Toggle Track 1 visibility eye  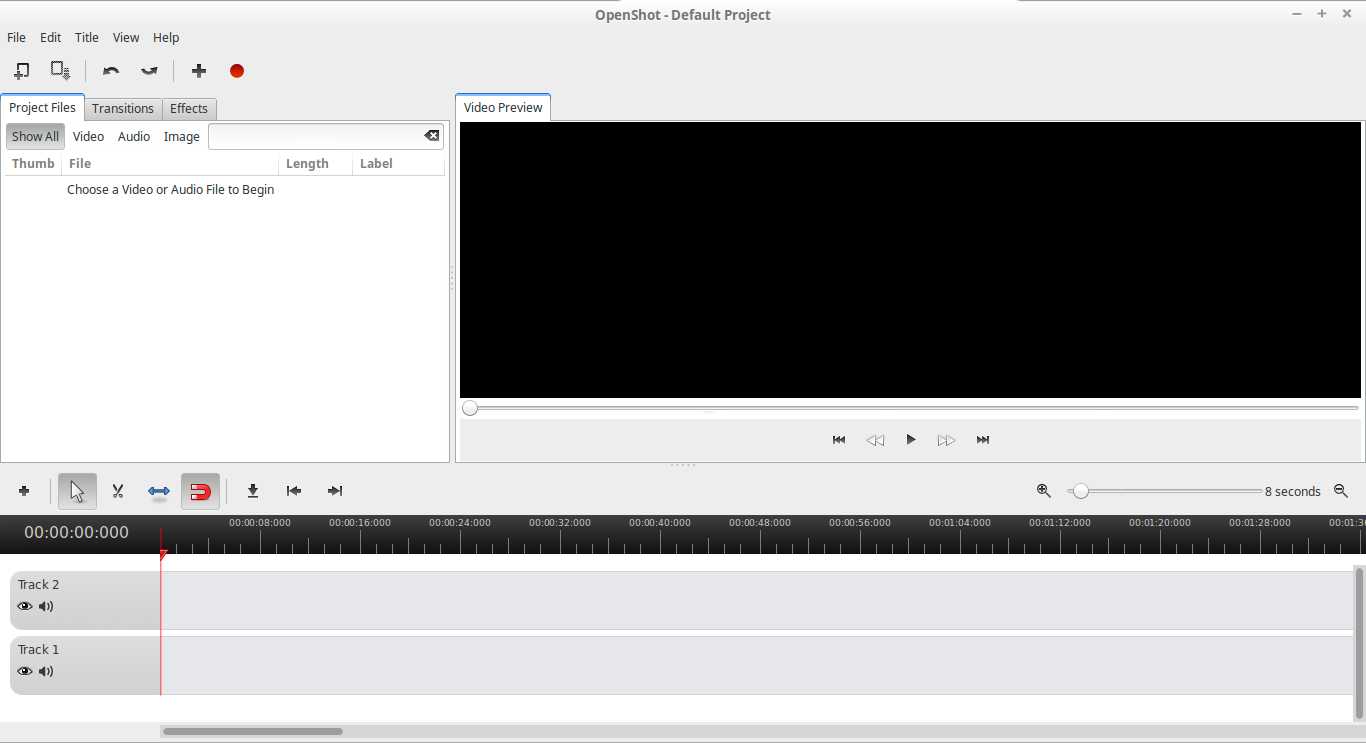point(25,671)
